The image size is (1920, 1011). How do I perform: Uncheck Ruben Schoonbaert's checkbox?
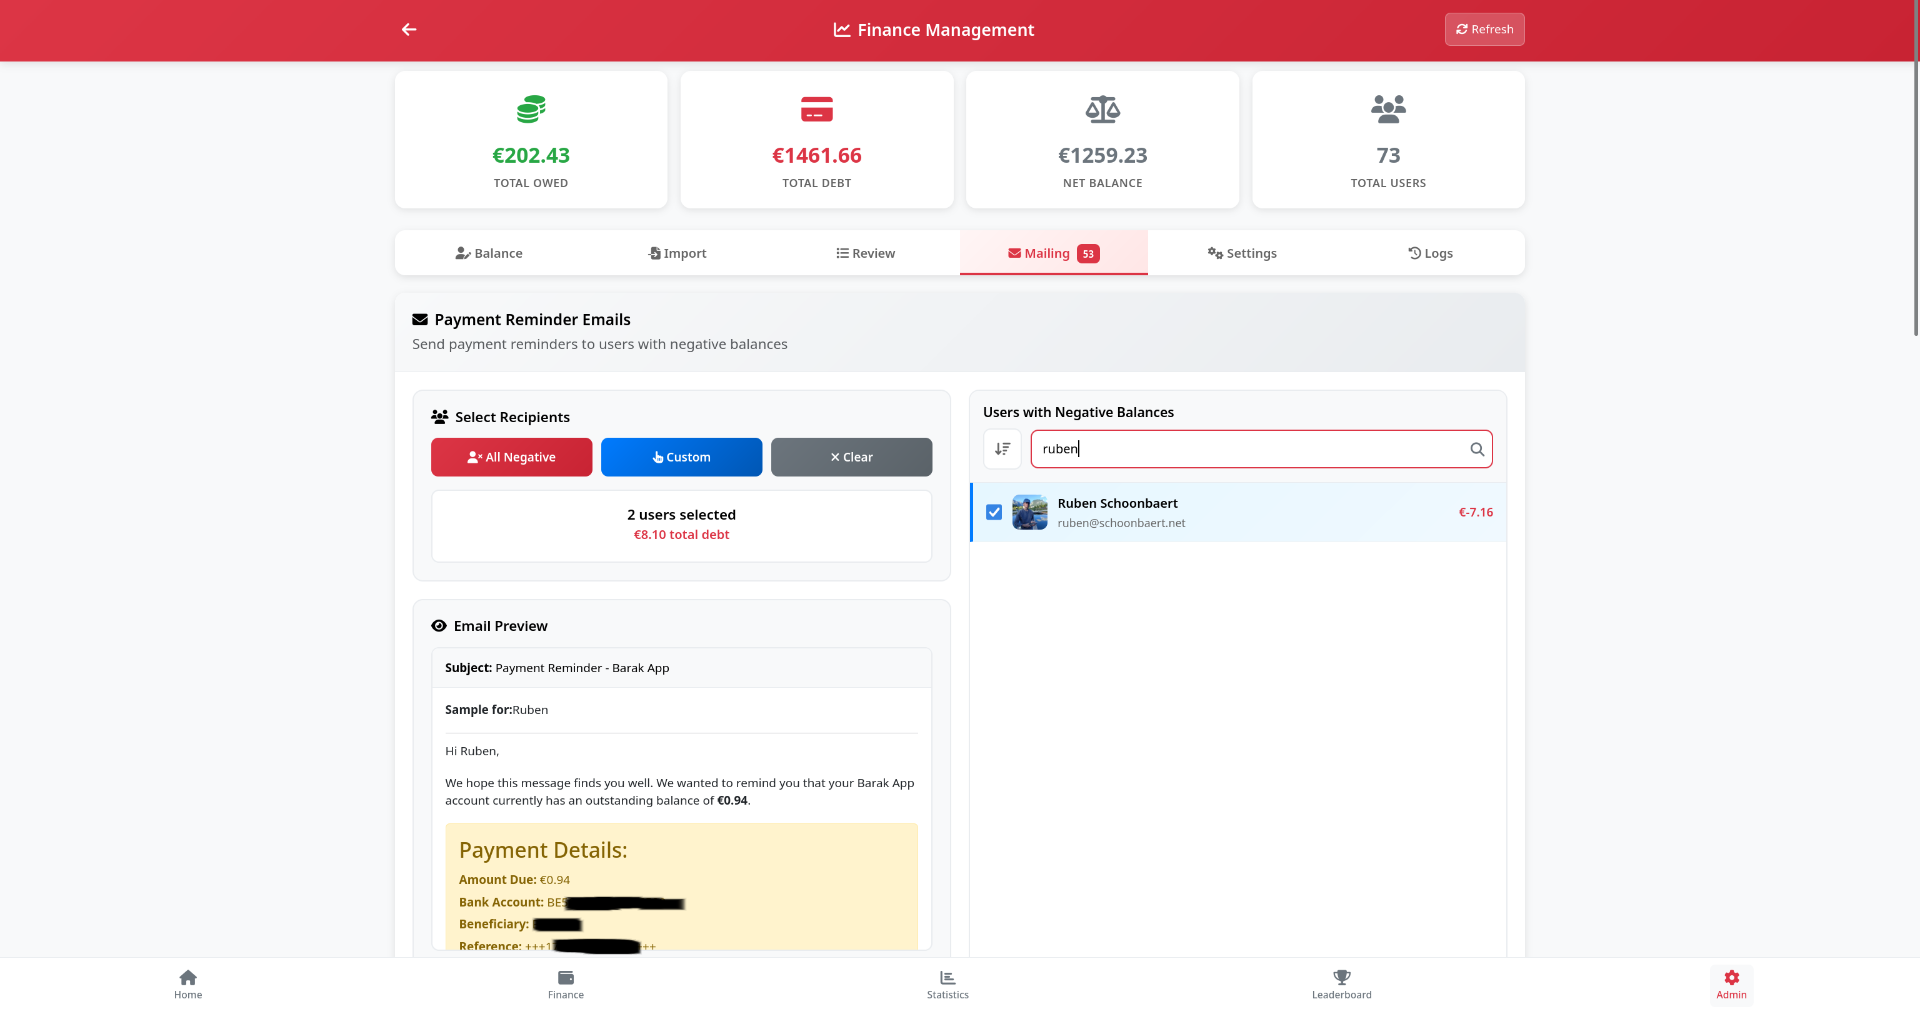pyautogui.click(x=994, y=513)
